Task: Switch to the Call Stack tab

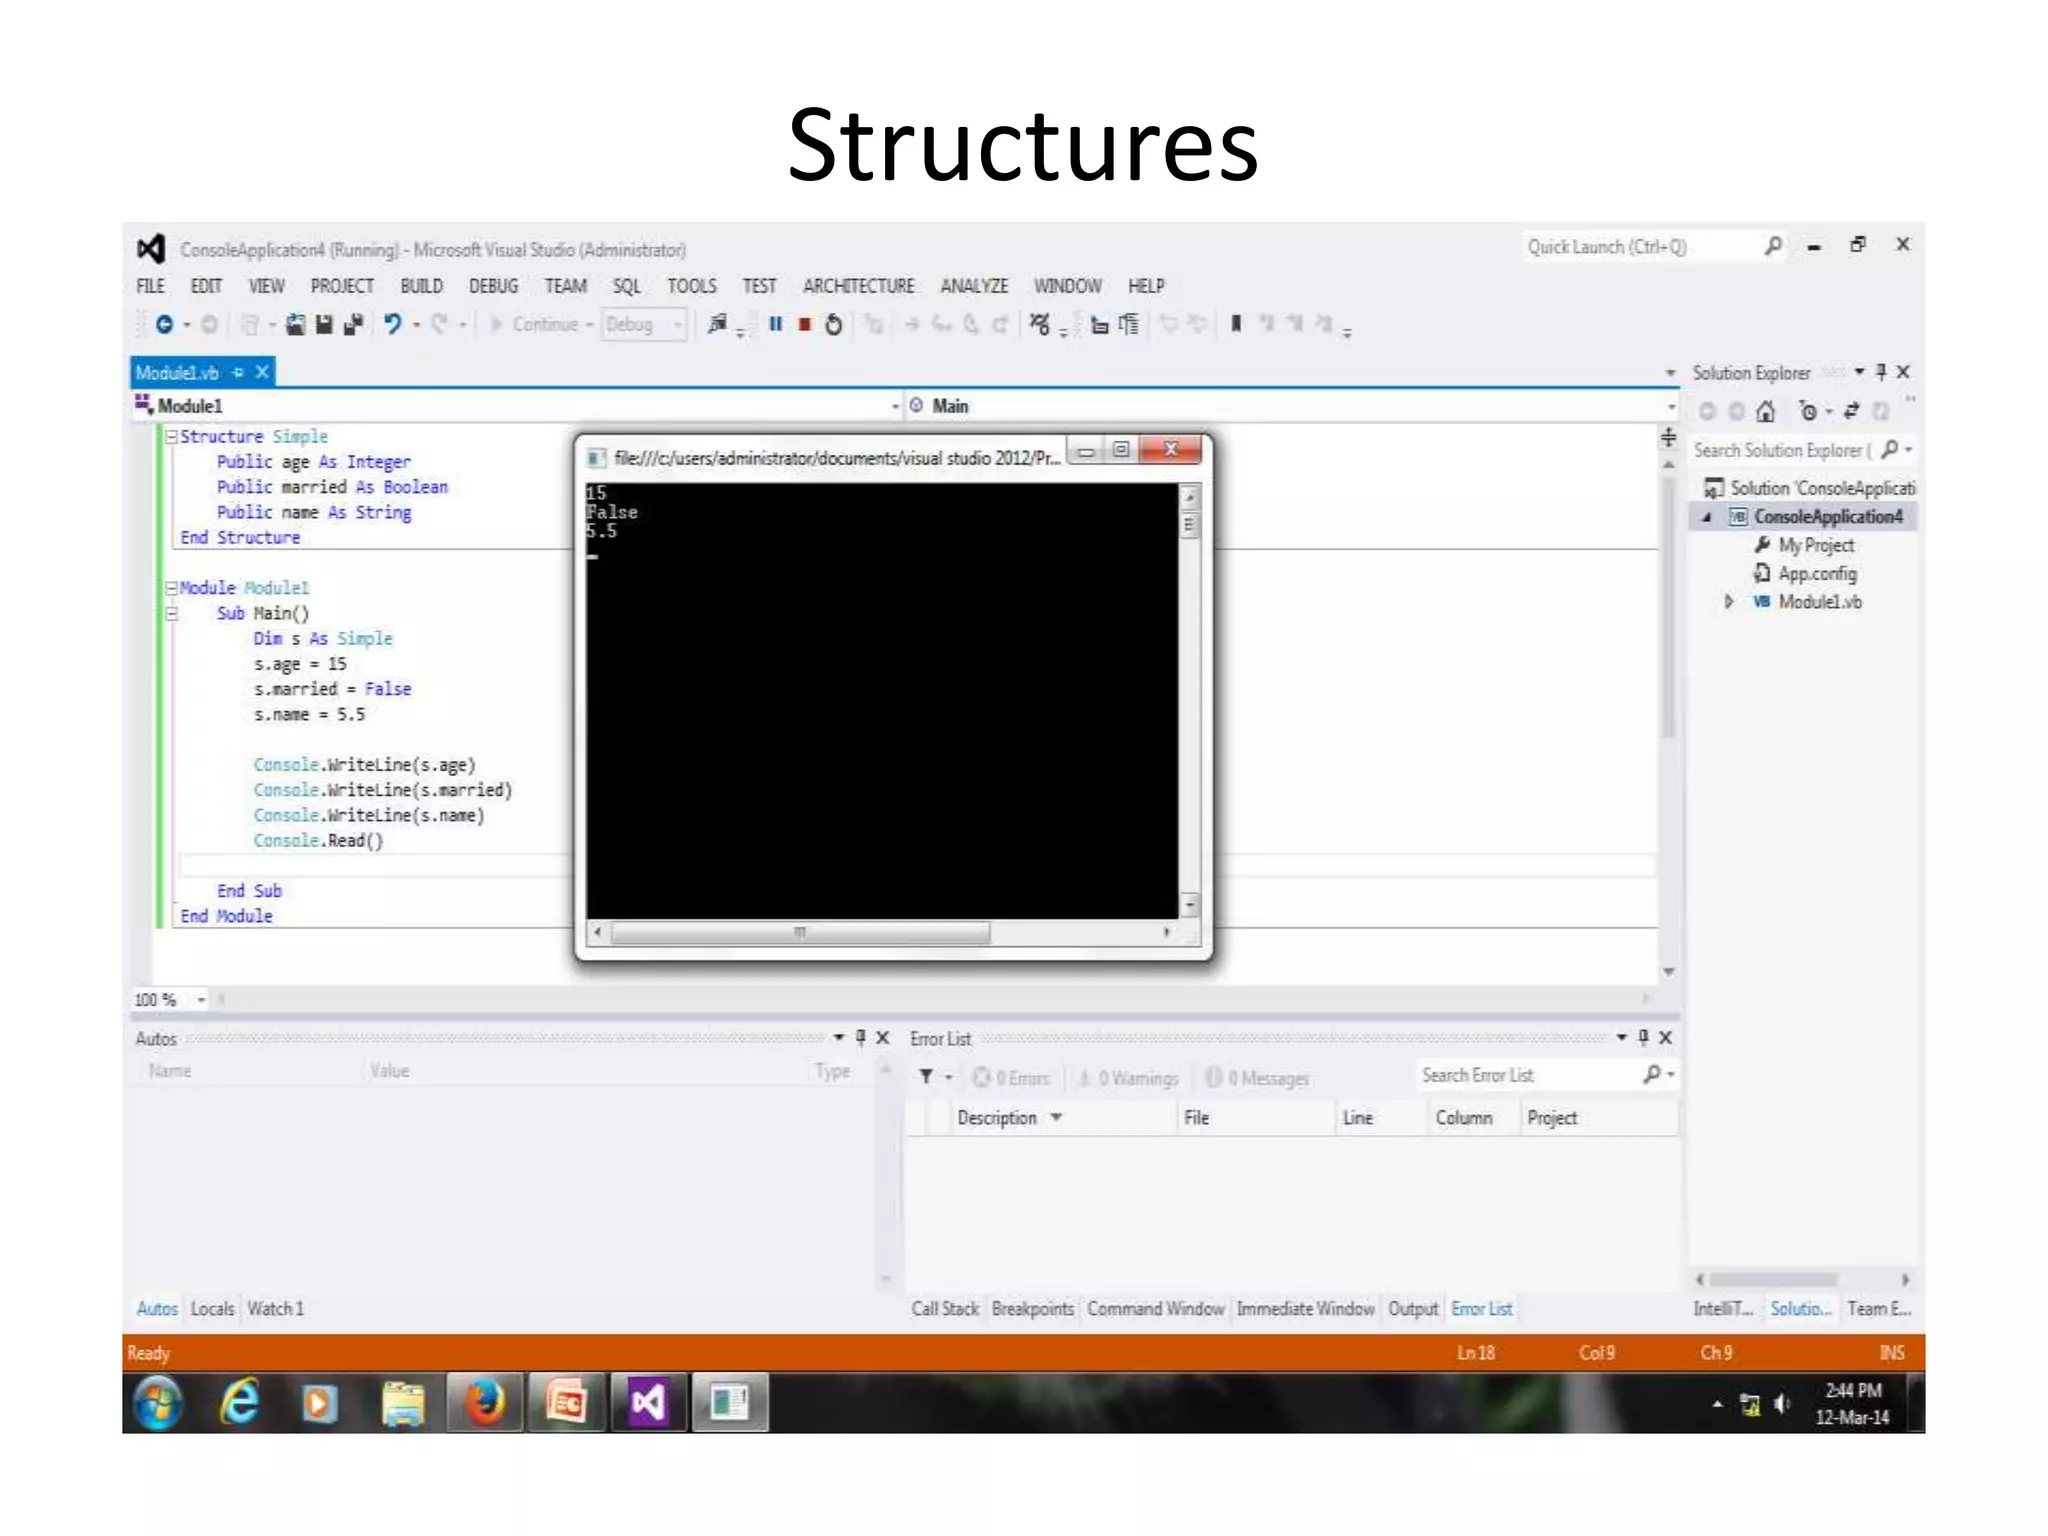Action: 944,1308
